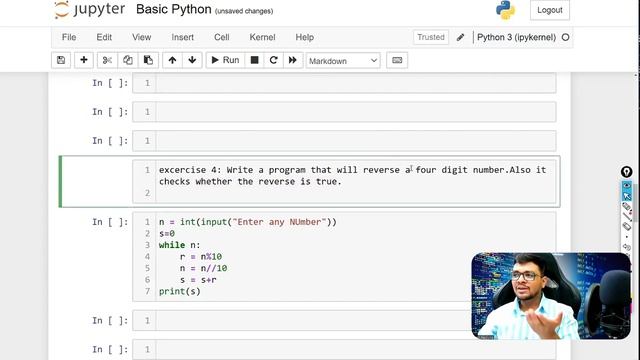The image size is (640, 360).
Task: Open the View menu
Action: [x=142, y=37]
